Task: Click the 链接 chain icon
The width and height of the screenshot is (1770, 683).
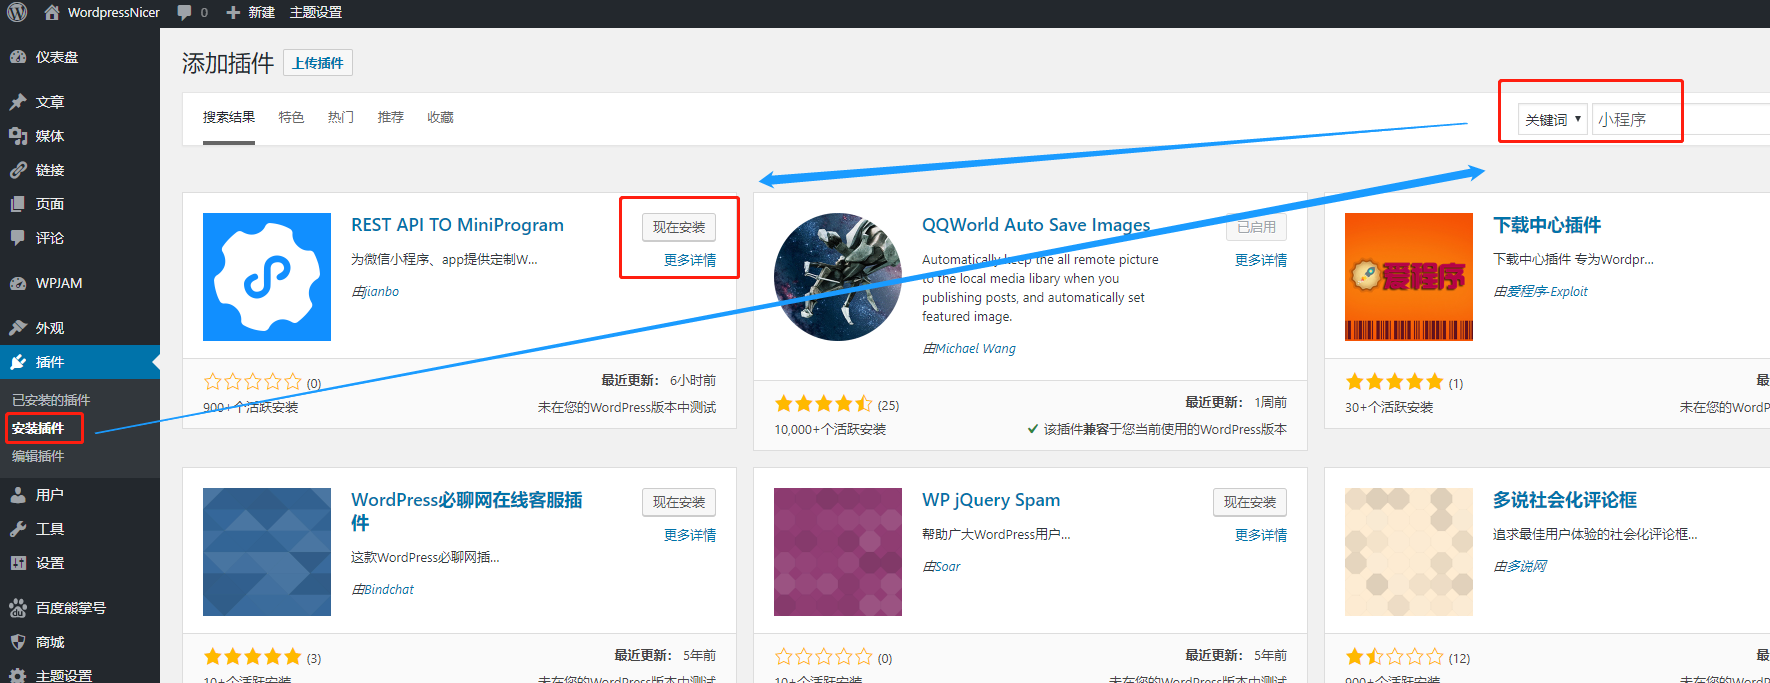Action: (18, 170)
